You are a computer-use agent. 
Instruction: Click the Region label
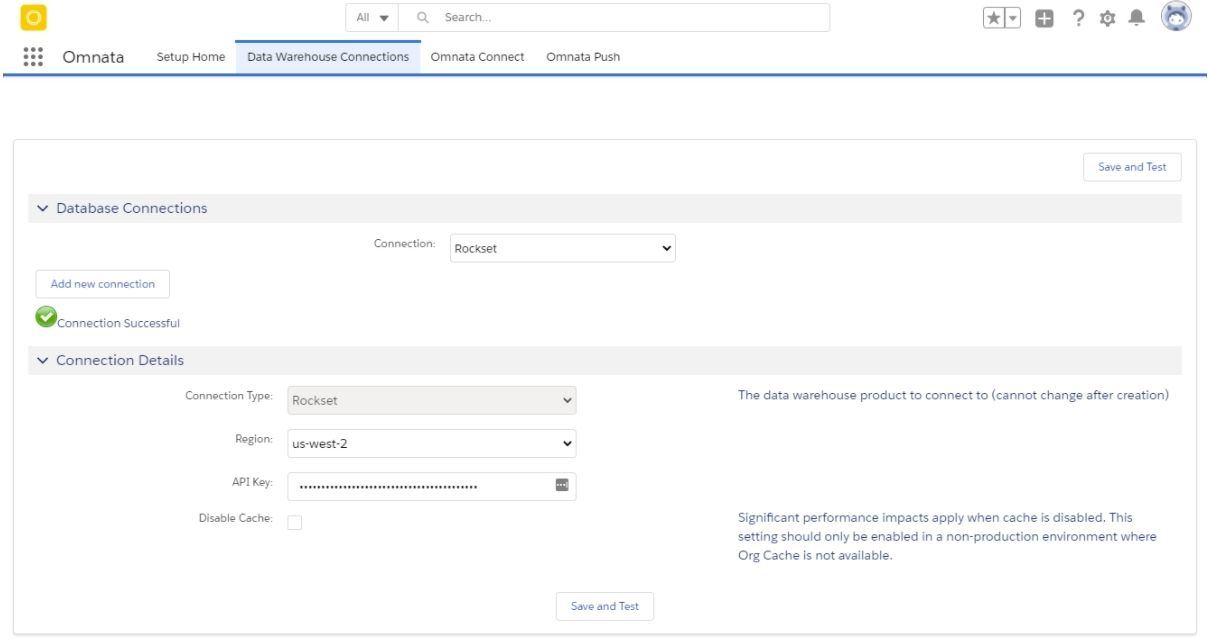pos(253,439)
